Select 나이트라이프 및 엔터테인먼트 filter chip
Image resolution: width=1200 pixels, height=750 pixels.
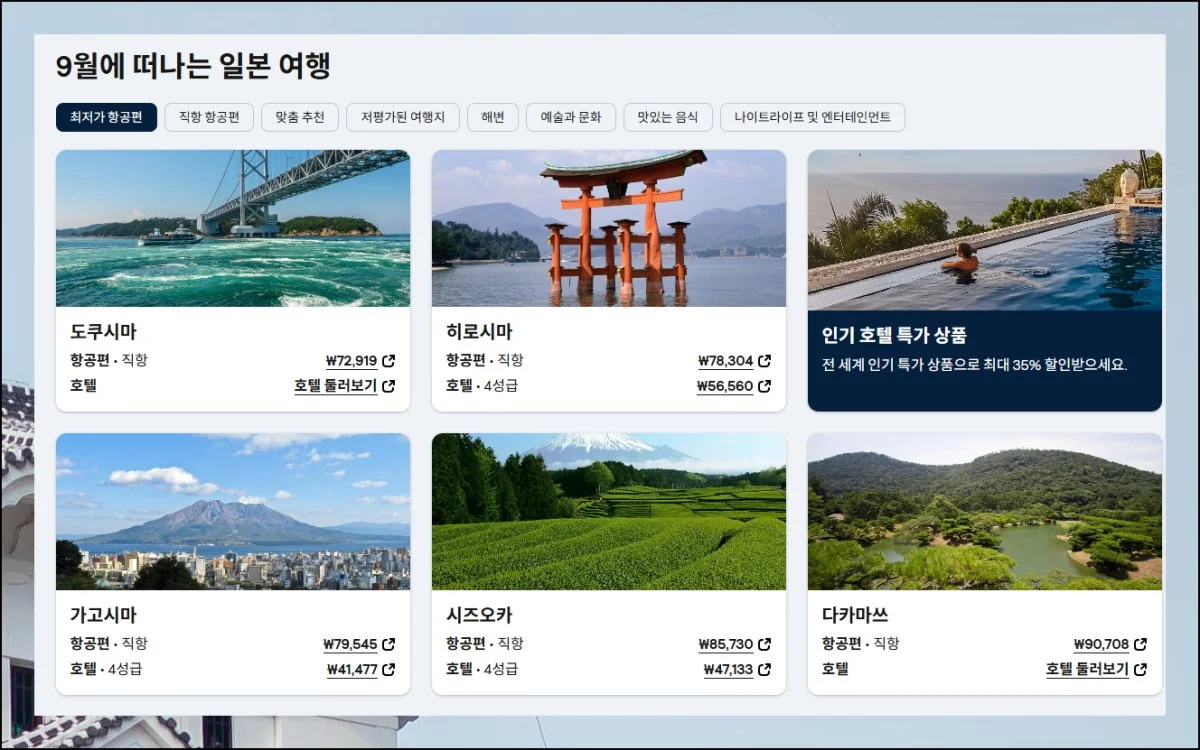tap(812, 117)
